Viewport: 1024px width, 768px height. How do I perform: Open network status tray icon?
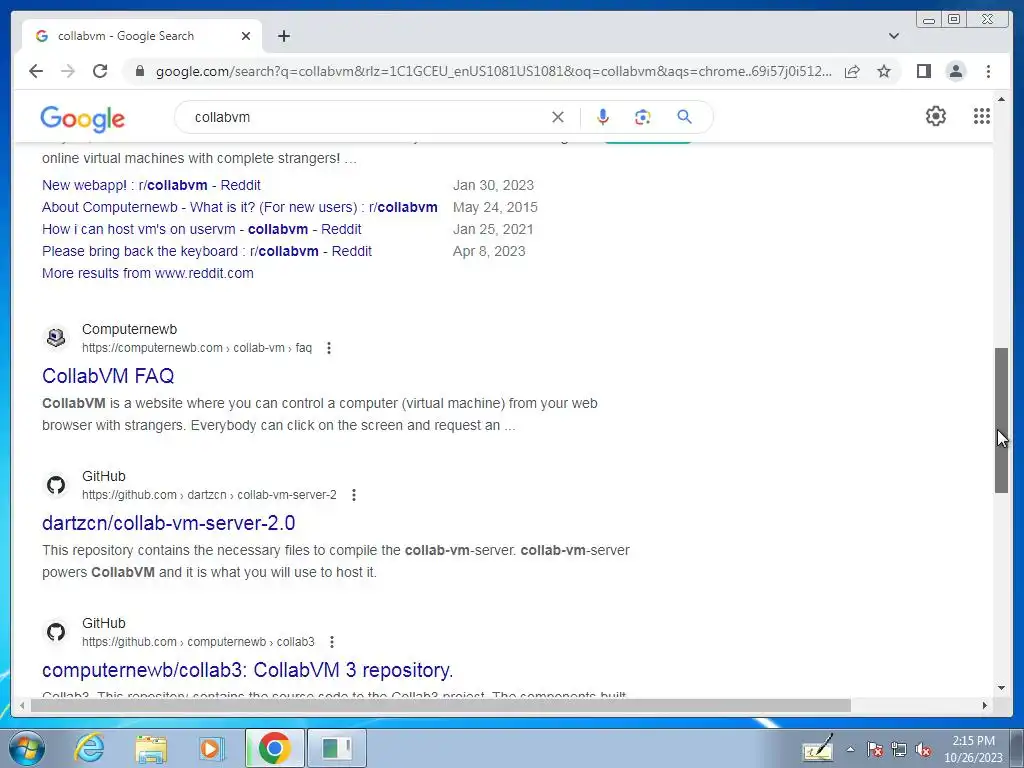click(899, 750)
